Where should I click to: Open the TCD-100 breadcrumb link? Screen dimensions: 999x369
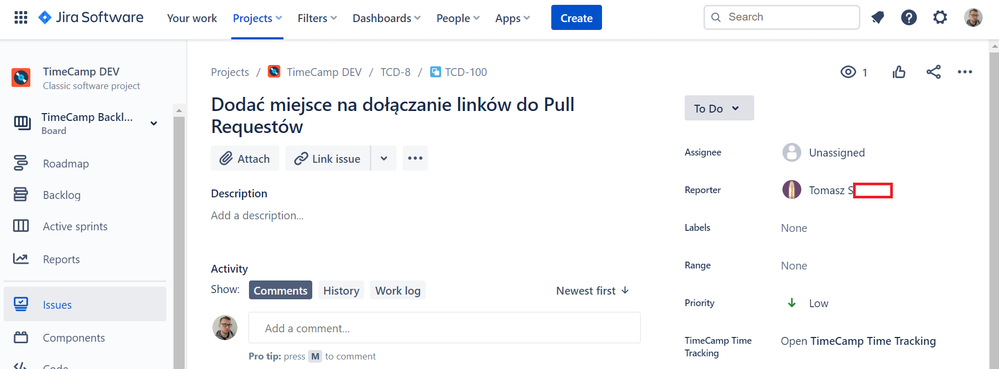[x=466, y=72]
